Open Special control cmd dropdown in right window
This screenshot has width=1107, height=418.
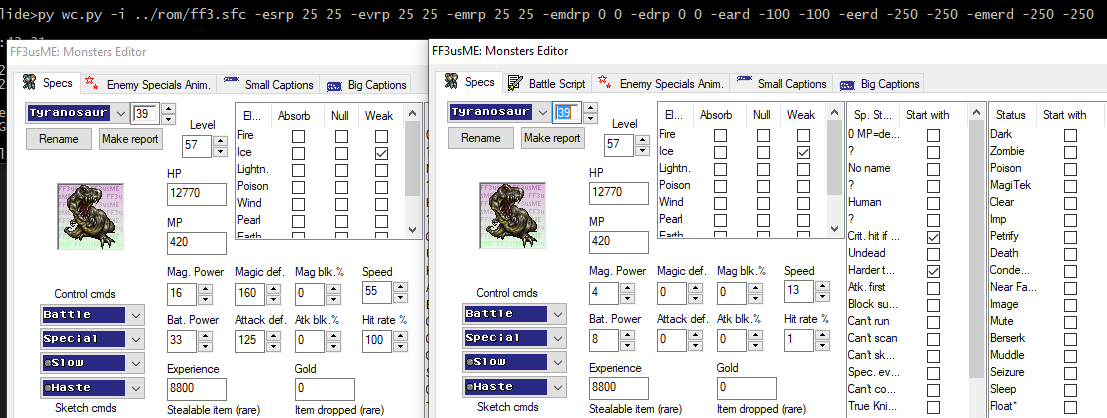[558, 338]
